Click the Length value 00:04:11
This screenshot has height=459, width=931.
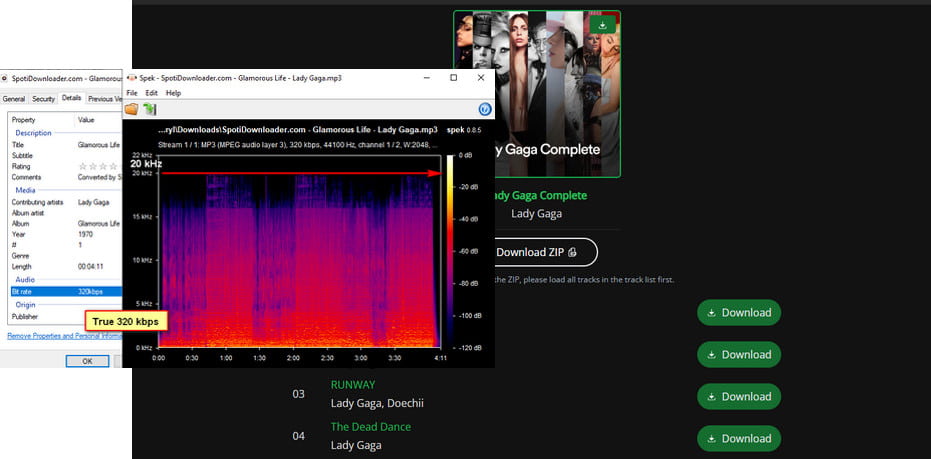click(x=91, y=267)
